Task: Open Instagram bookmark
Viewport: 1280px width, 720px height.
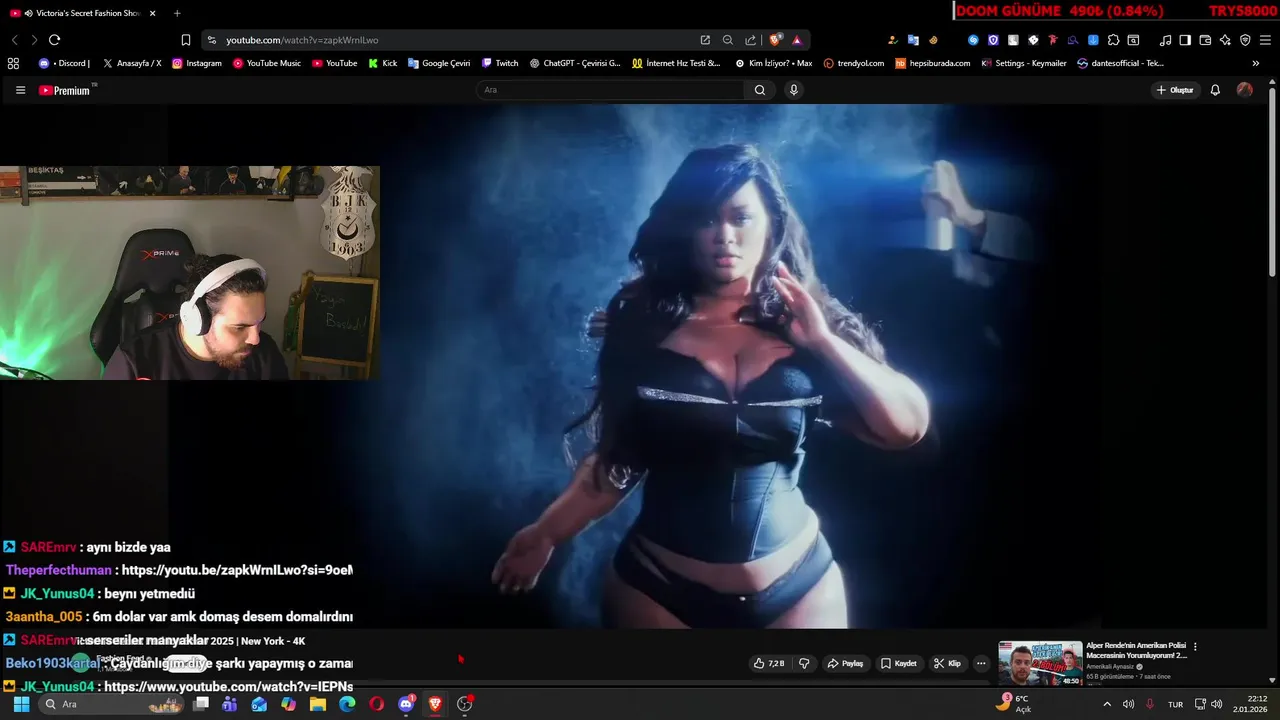Action: click(x=197, y=63)
